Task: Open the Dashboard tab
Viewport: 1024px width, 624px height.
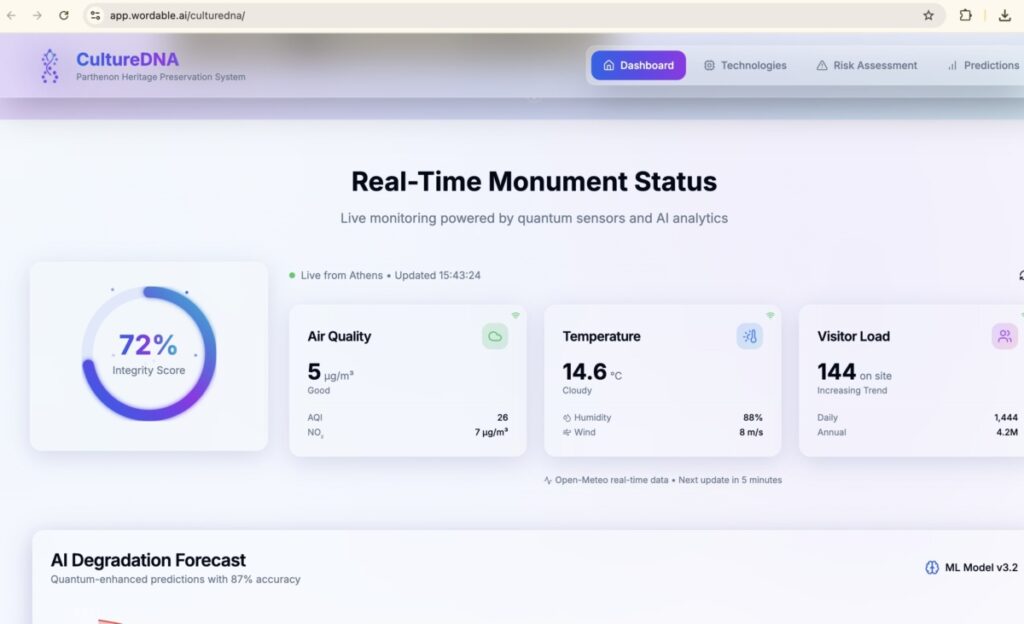Action: tap(638, 65)
